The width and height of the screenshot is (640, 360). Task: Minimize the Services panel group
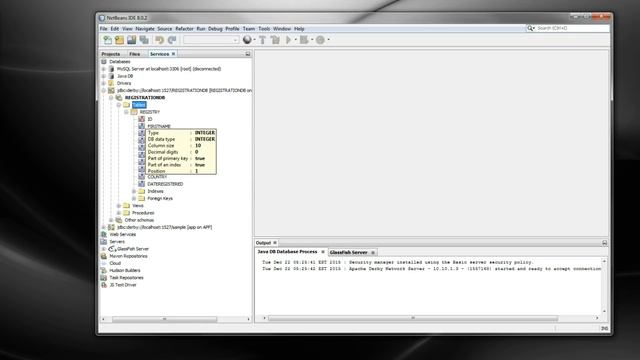coord(248,54)
